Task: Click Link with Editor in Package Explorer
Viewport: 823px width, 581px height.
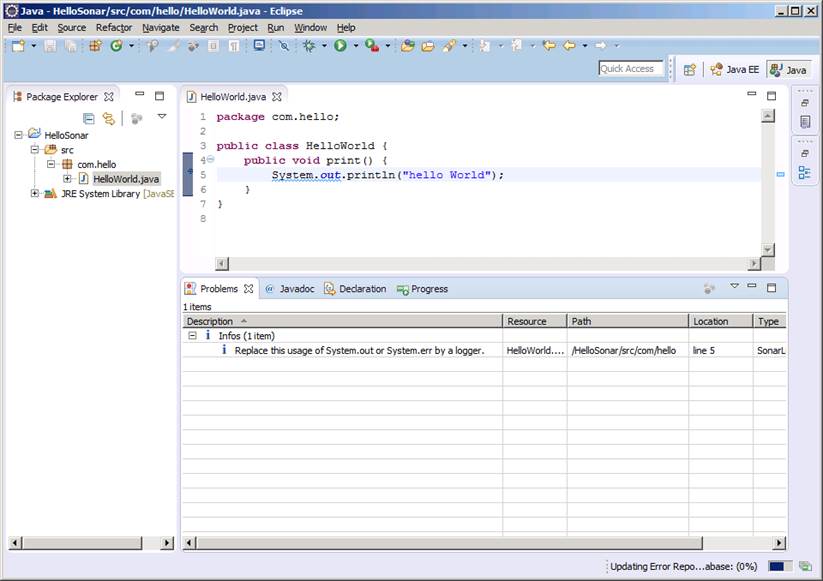Action: coord(108,118)
